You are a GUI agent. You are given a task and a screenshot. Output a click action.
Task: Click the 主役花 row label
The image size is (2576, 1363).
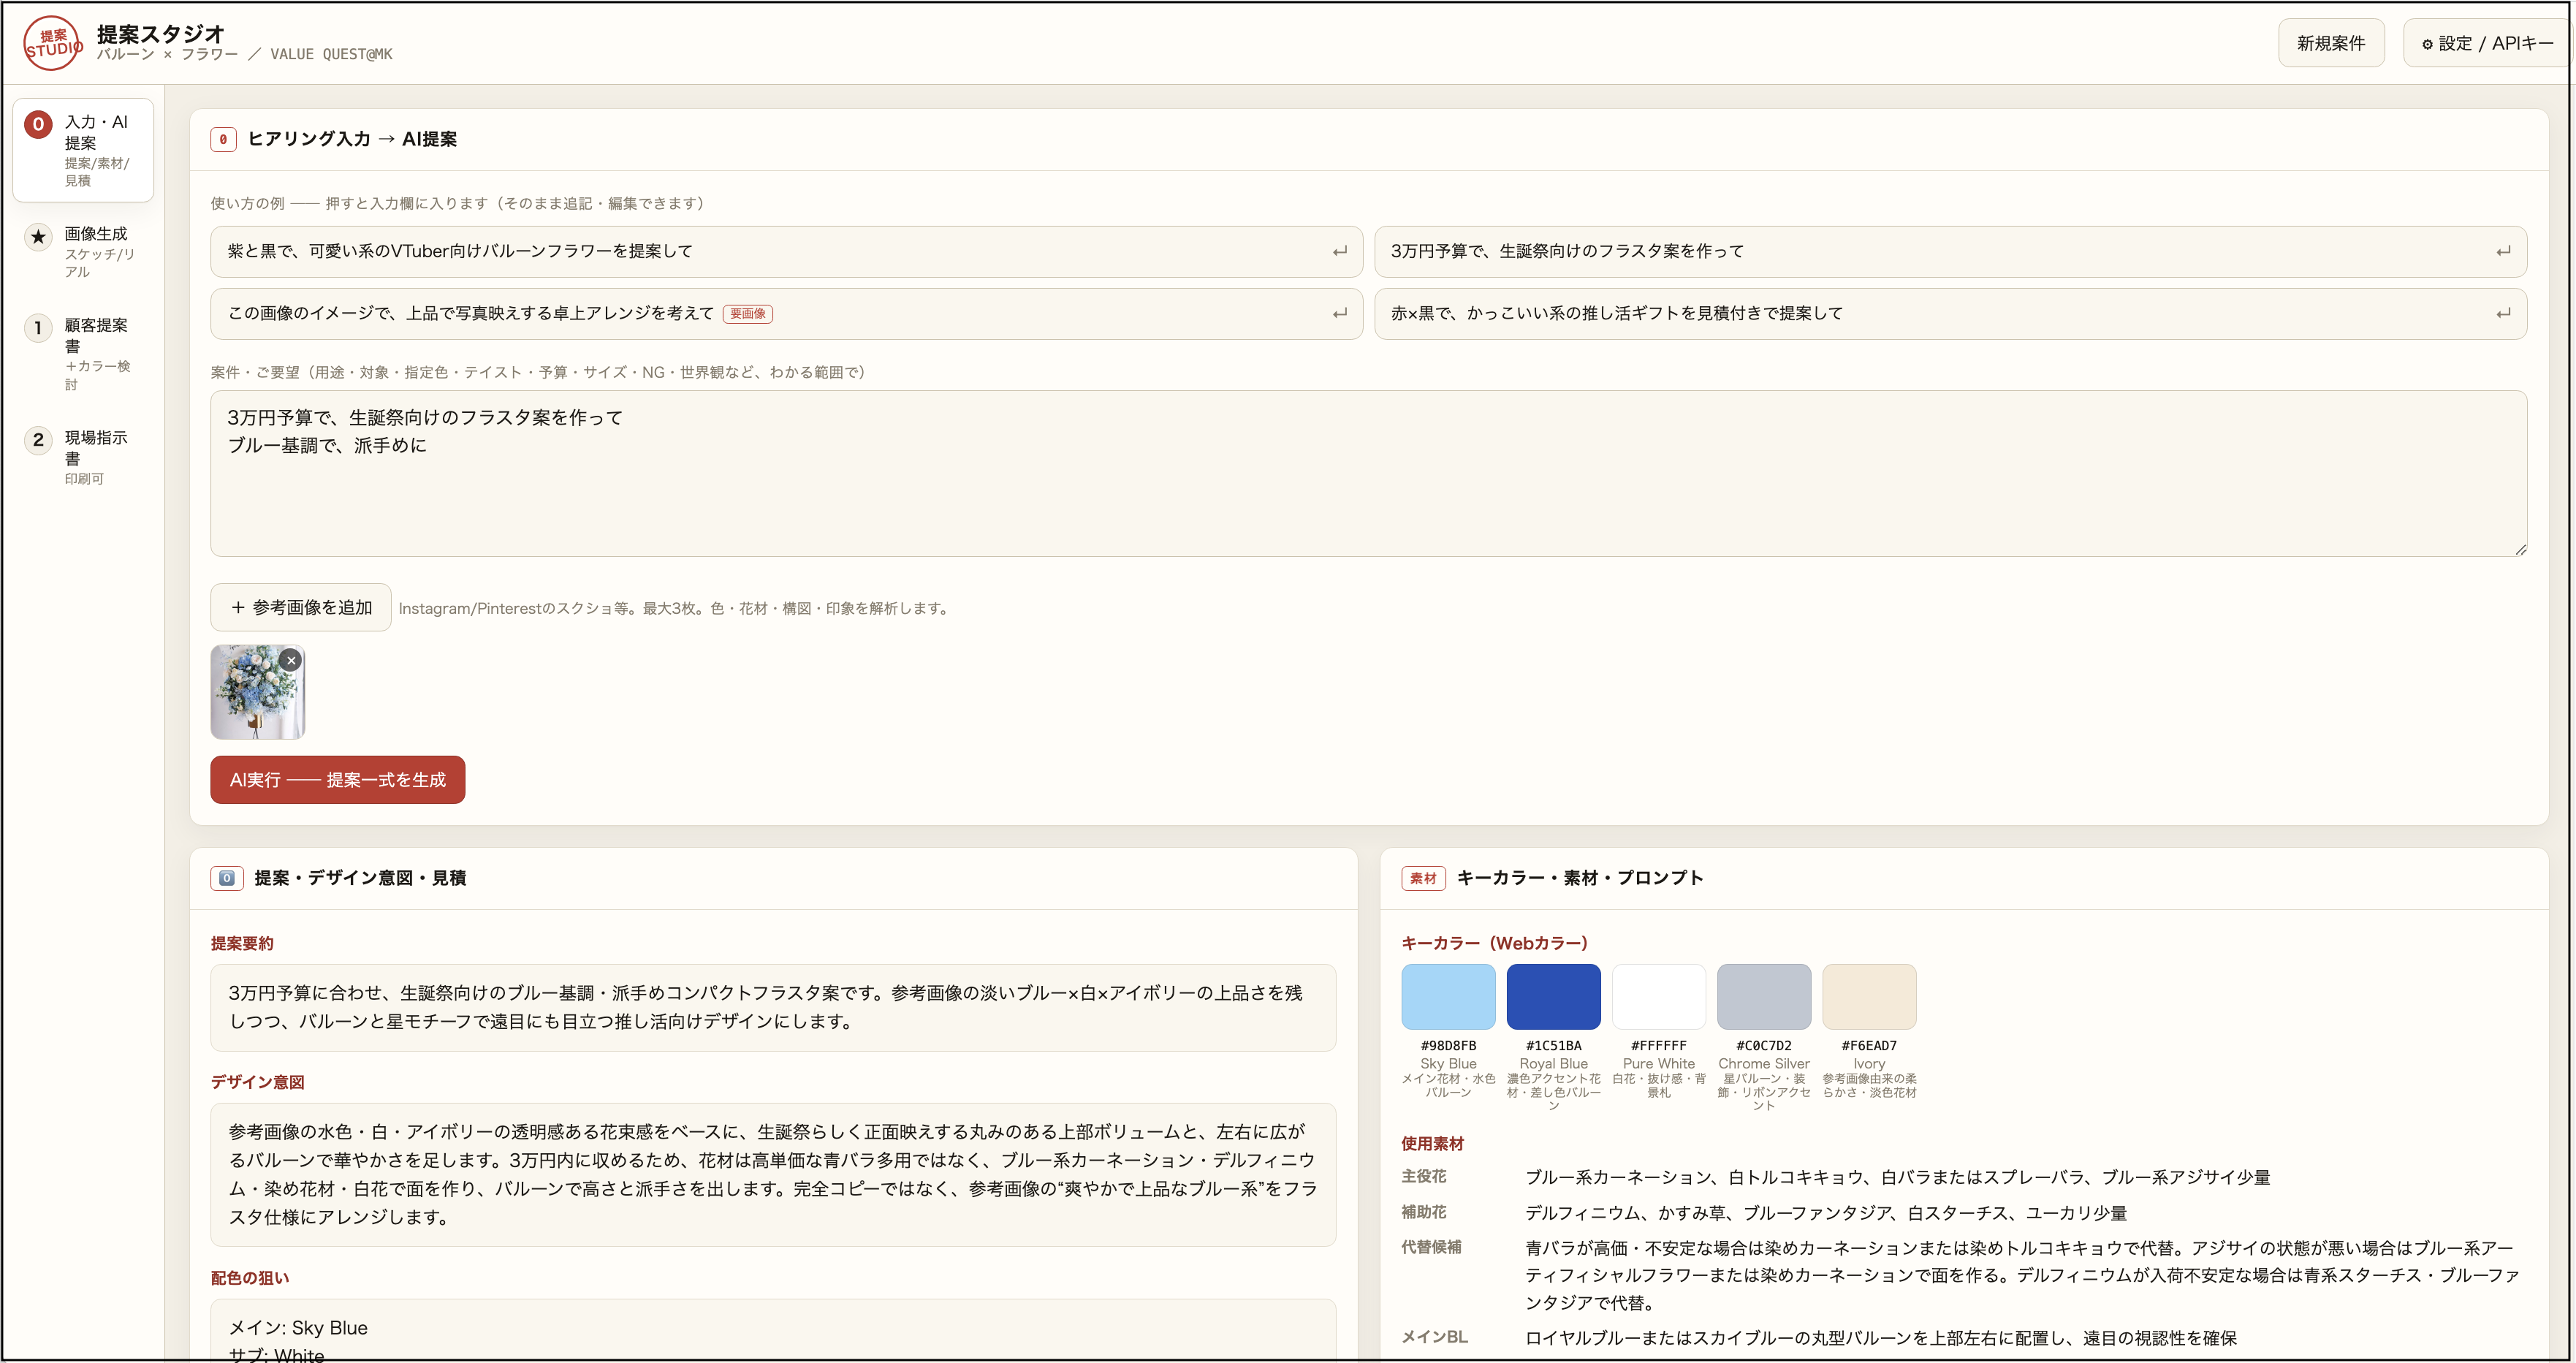point(1424,1176)
